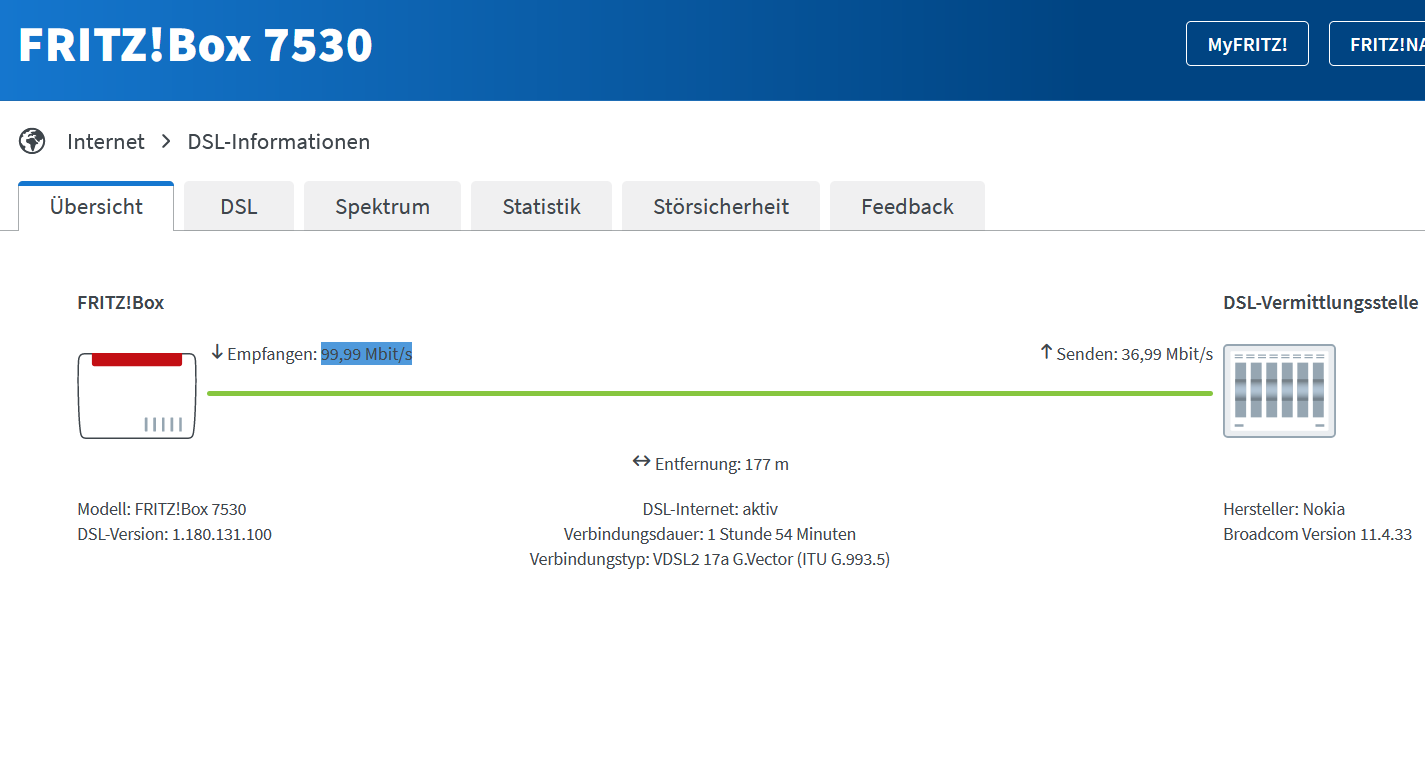The image size is (1425, 782).
Task: Click the bold FRITZ!Box heading
Action: (x=121, y=302)
